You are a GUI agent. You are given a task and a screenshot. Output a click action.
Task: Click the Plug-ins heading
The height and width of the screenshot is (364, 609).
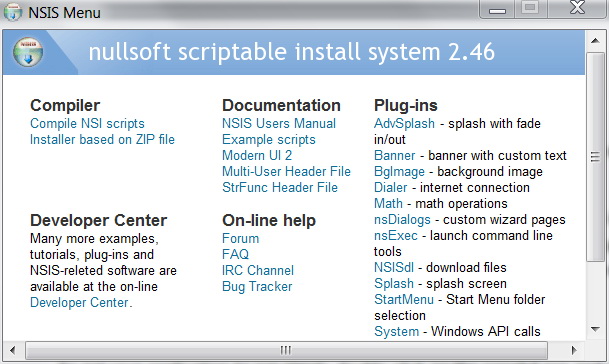pos(405,105)
